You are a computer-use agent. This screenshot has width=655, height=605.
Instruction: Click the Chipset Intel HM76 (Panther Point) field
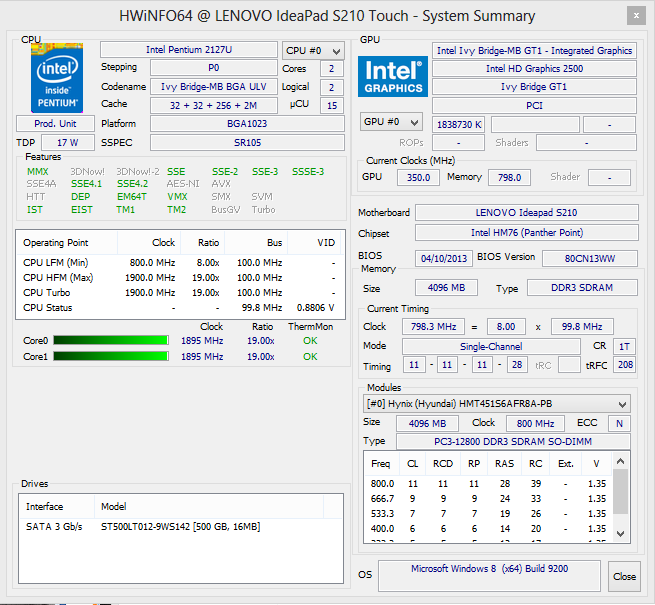tap(526, 233)
